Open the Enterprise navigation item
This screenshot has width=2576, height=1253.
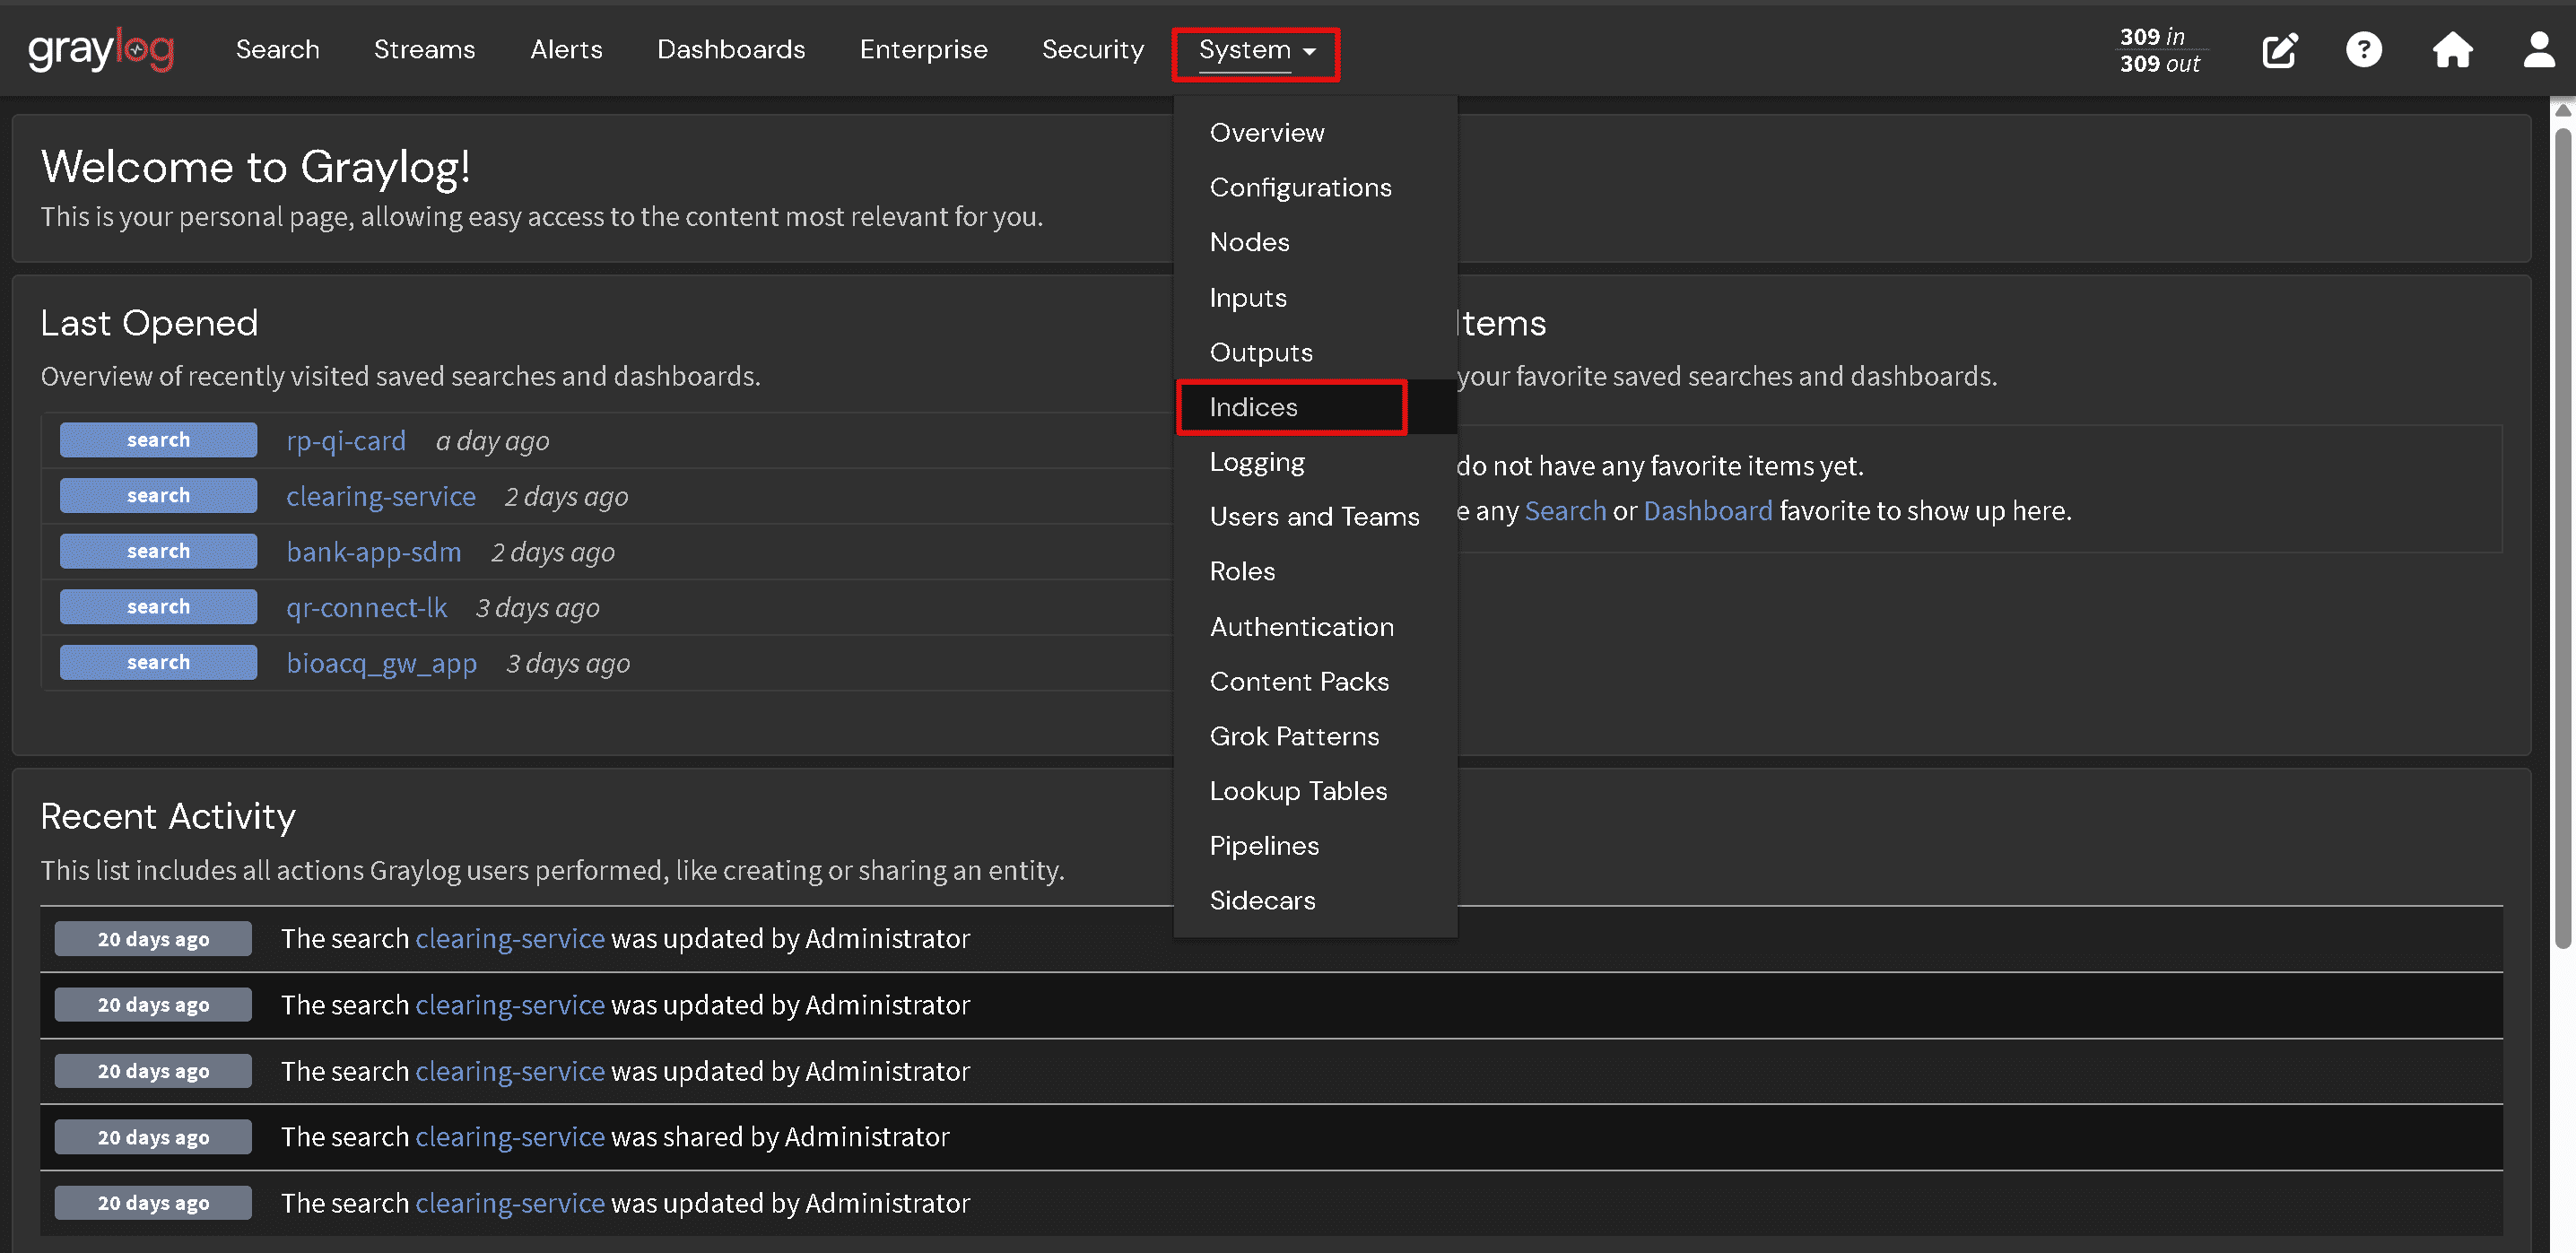tap(923, 50)
